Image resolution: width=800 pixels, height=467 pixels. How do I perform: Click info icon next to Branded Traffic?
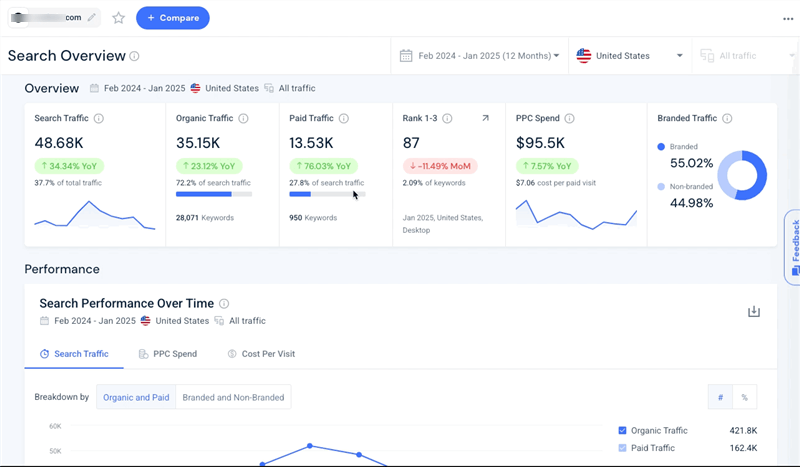click(x=727, y=118)
